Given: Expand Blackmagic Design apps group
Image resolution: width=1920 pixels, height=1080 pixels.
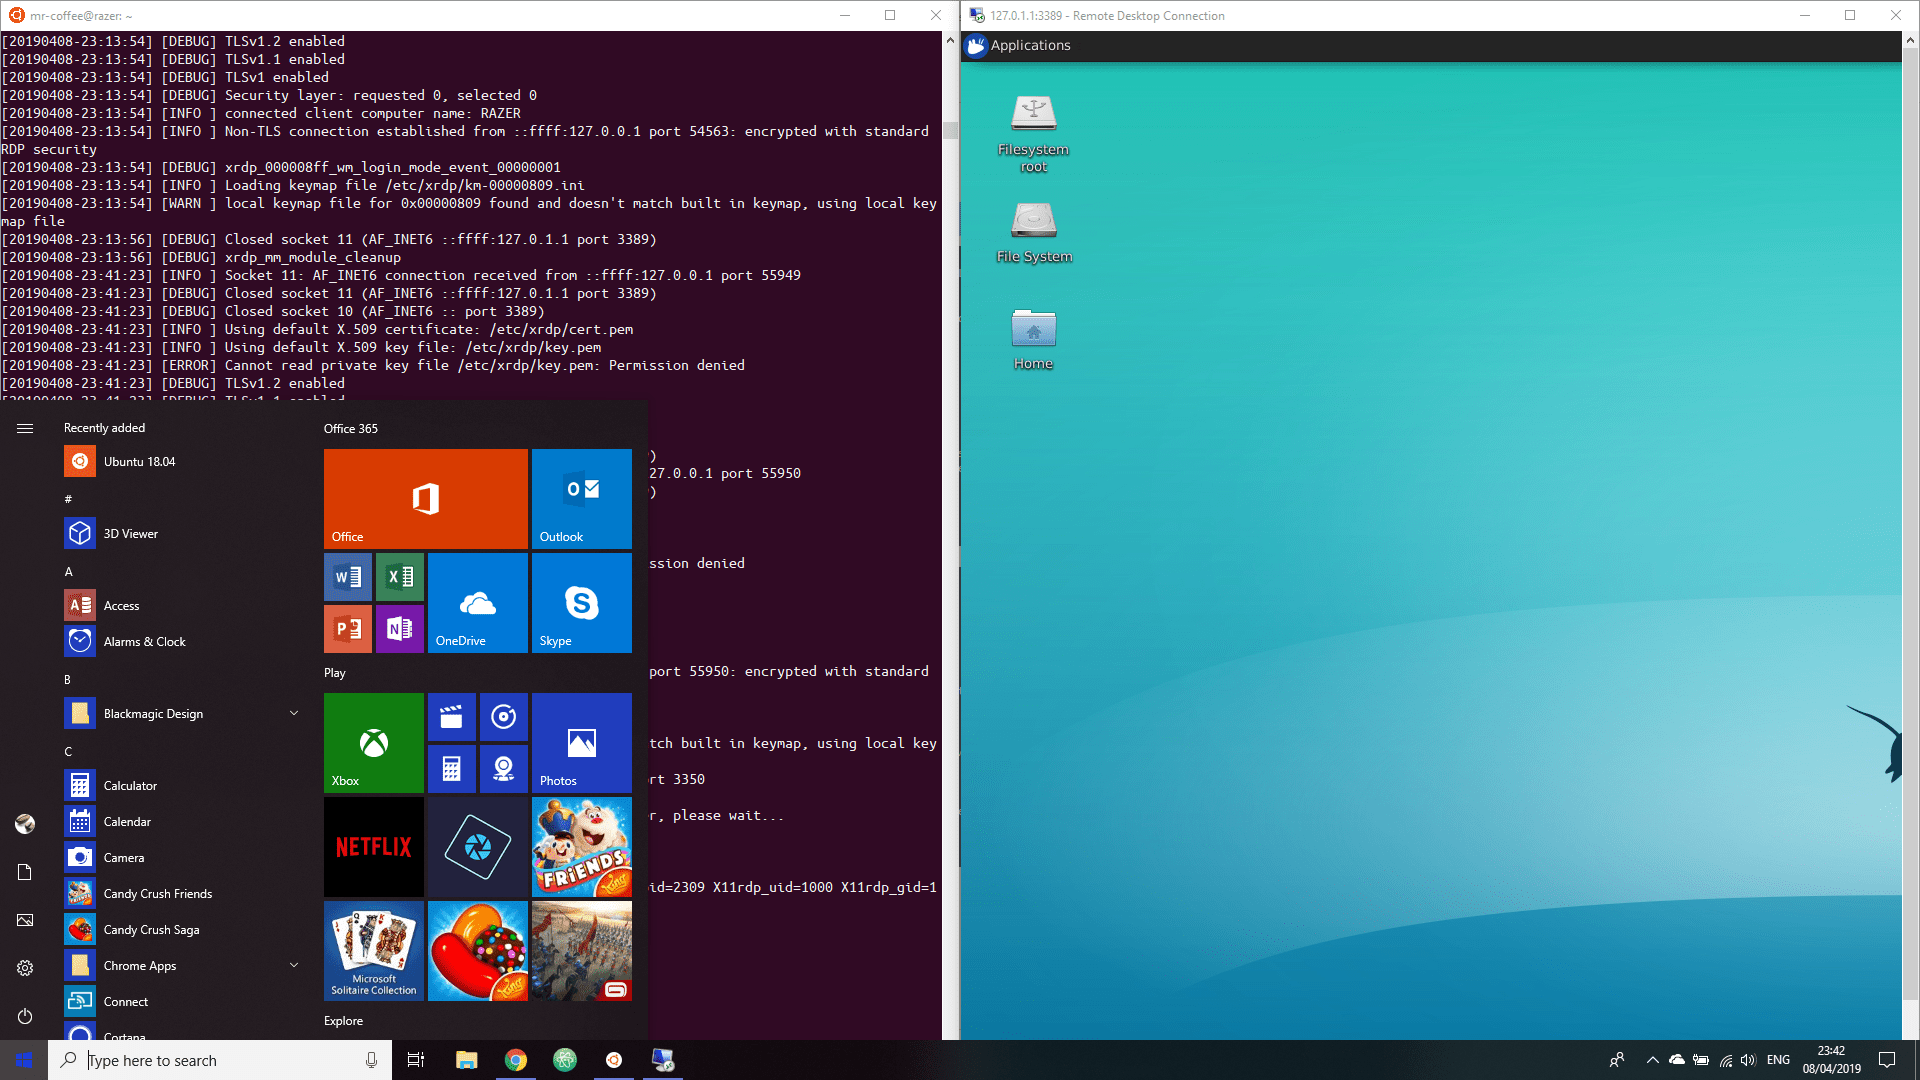Looking at the screenshot, I should point(293,712).
